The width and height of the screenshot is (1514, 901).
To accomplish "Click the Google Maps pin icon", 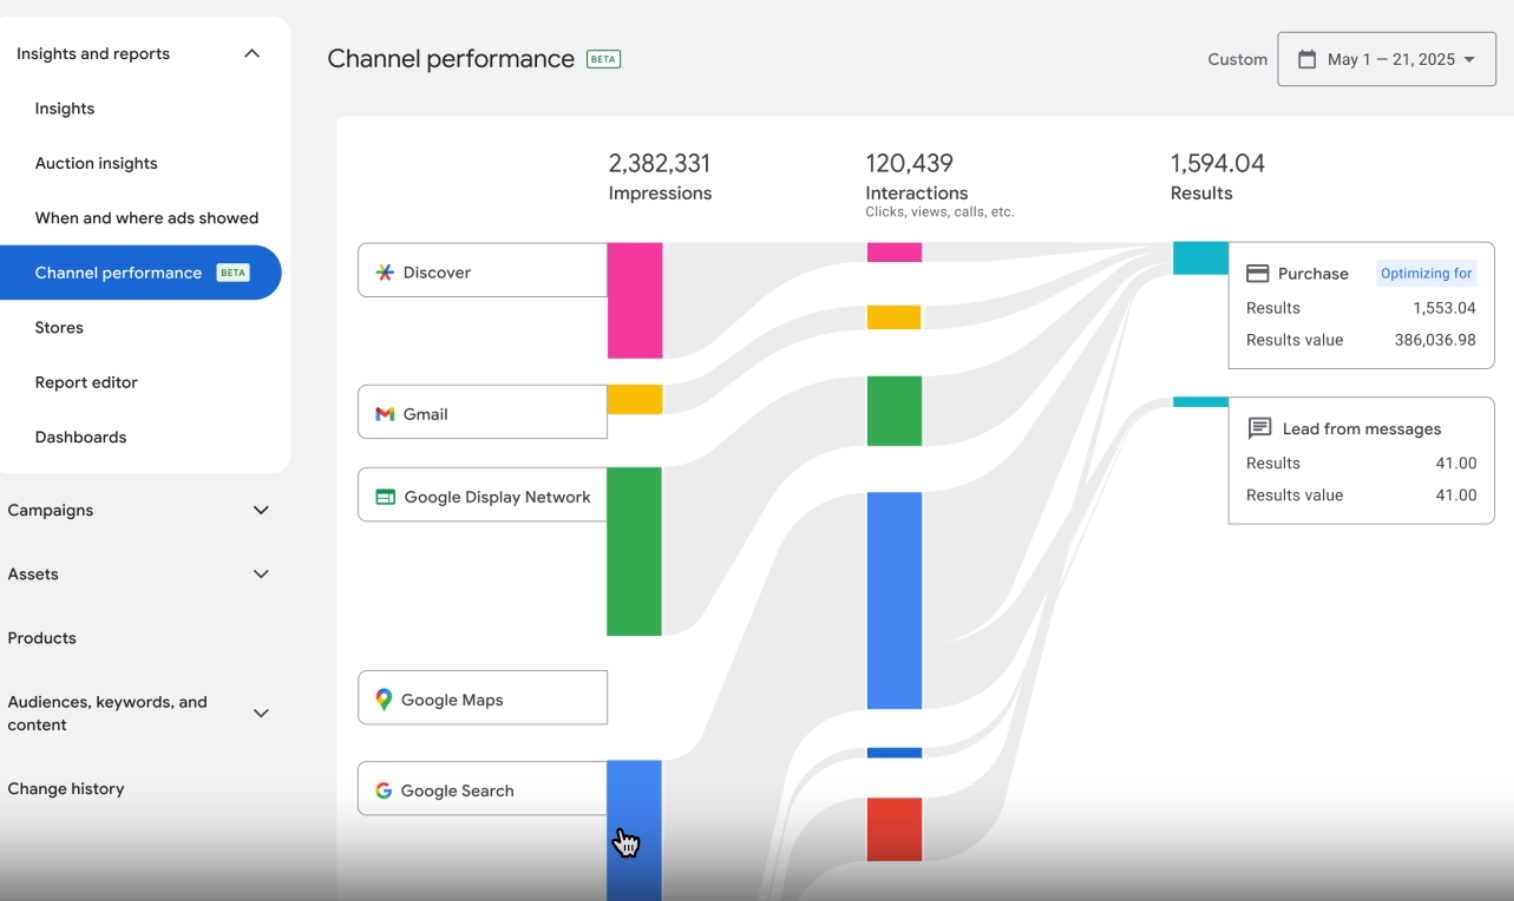I will point(383,698).
